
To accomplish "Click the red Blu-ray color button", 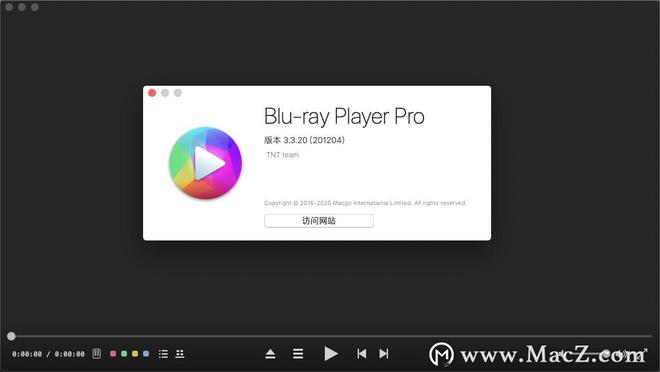I will (x=113, y=354).
